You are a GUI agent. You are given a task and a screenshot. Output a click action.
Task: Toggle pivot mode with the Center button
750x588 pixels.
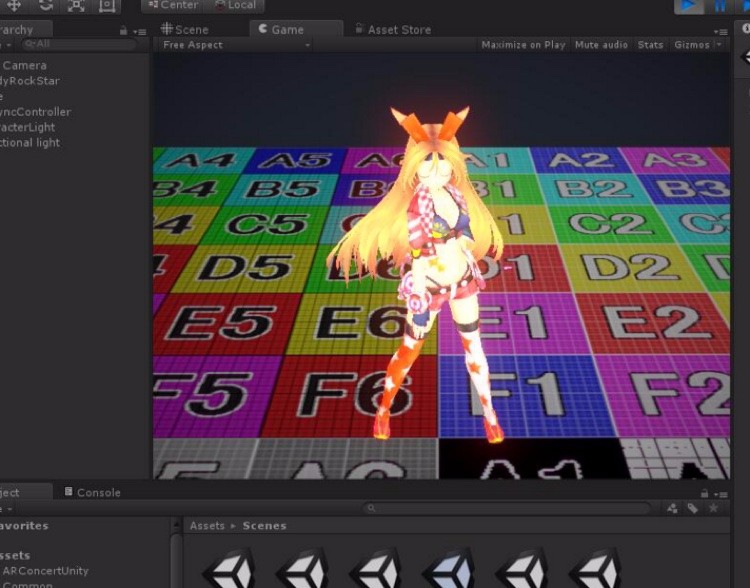click(x=172, y=5)
